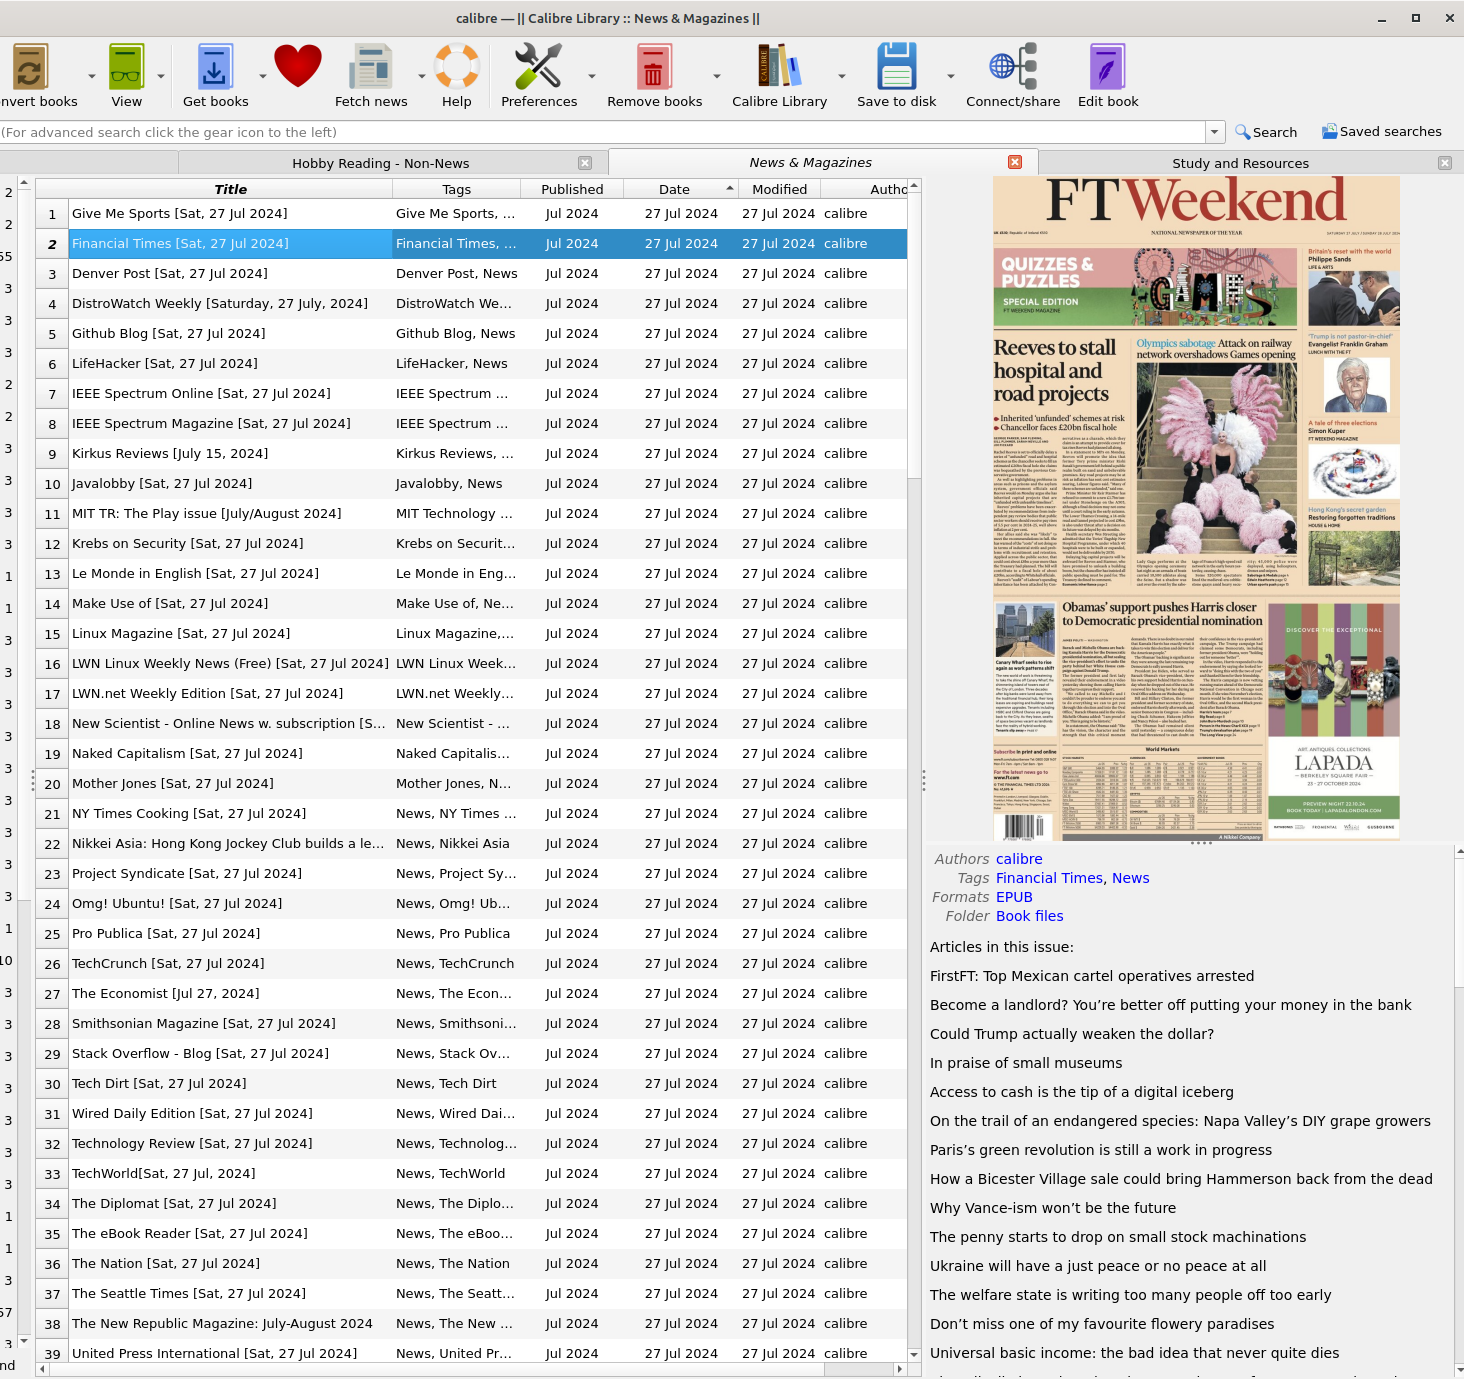Switch to Hobby Reading - Non-News tab
This screenshot has width=1464, height=1379.
380,163
